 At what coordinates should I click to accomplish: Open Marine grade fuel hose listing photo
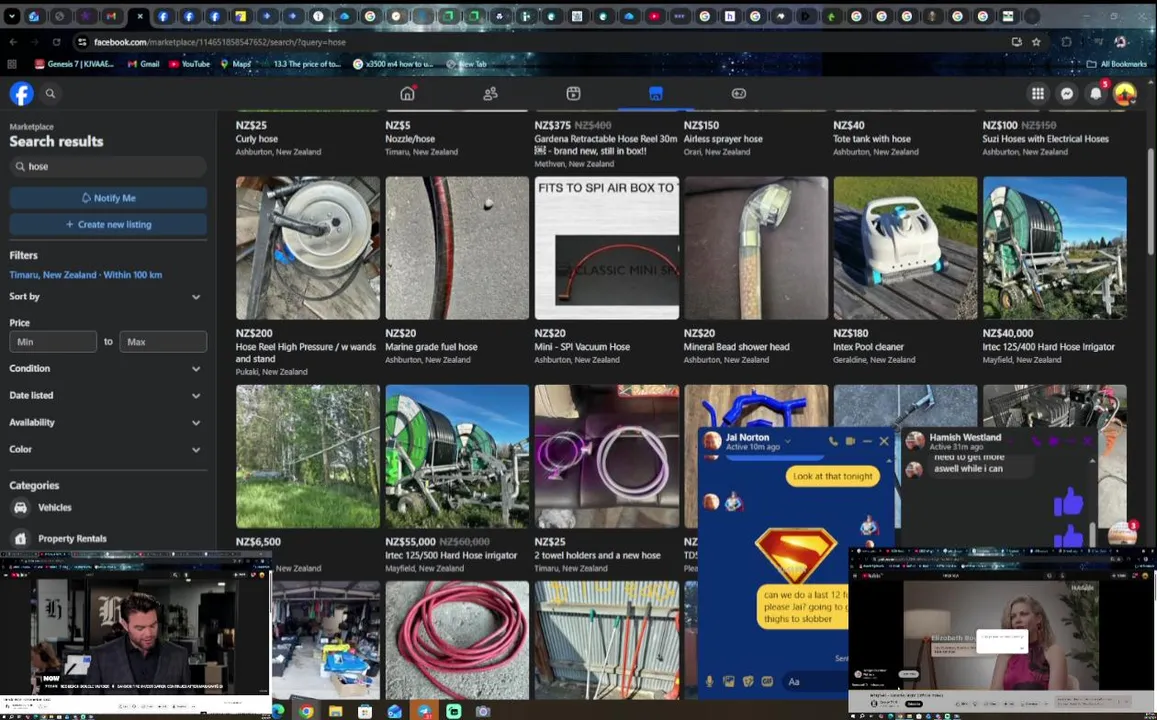457,248
